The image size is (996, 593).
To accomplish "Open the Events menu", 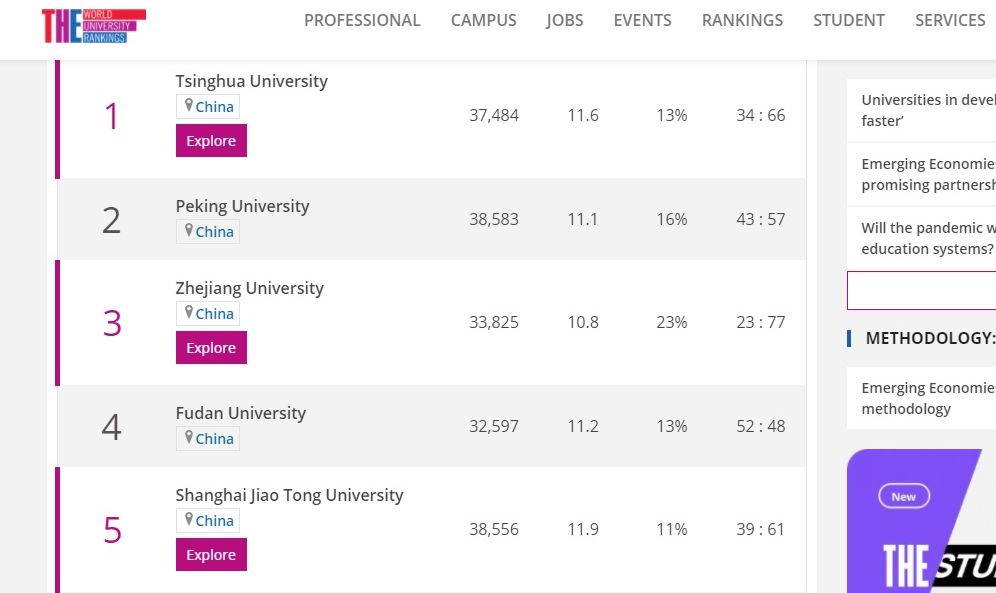I will 643,20.
